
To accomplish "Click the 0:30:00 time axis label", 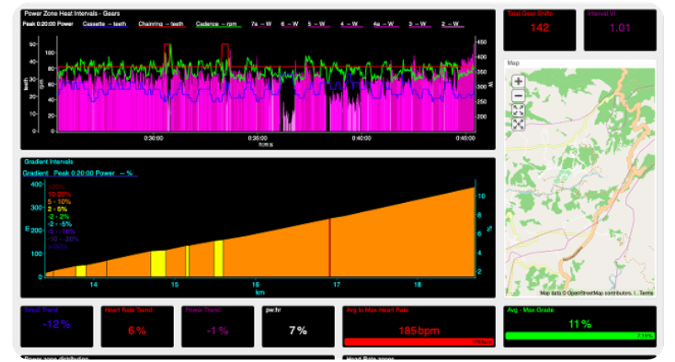I will tap(153, 138).
